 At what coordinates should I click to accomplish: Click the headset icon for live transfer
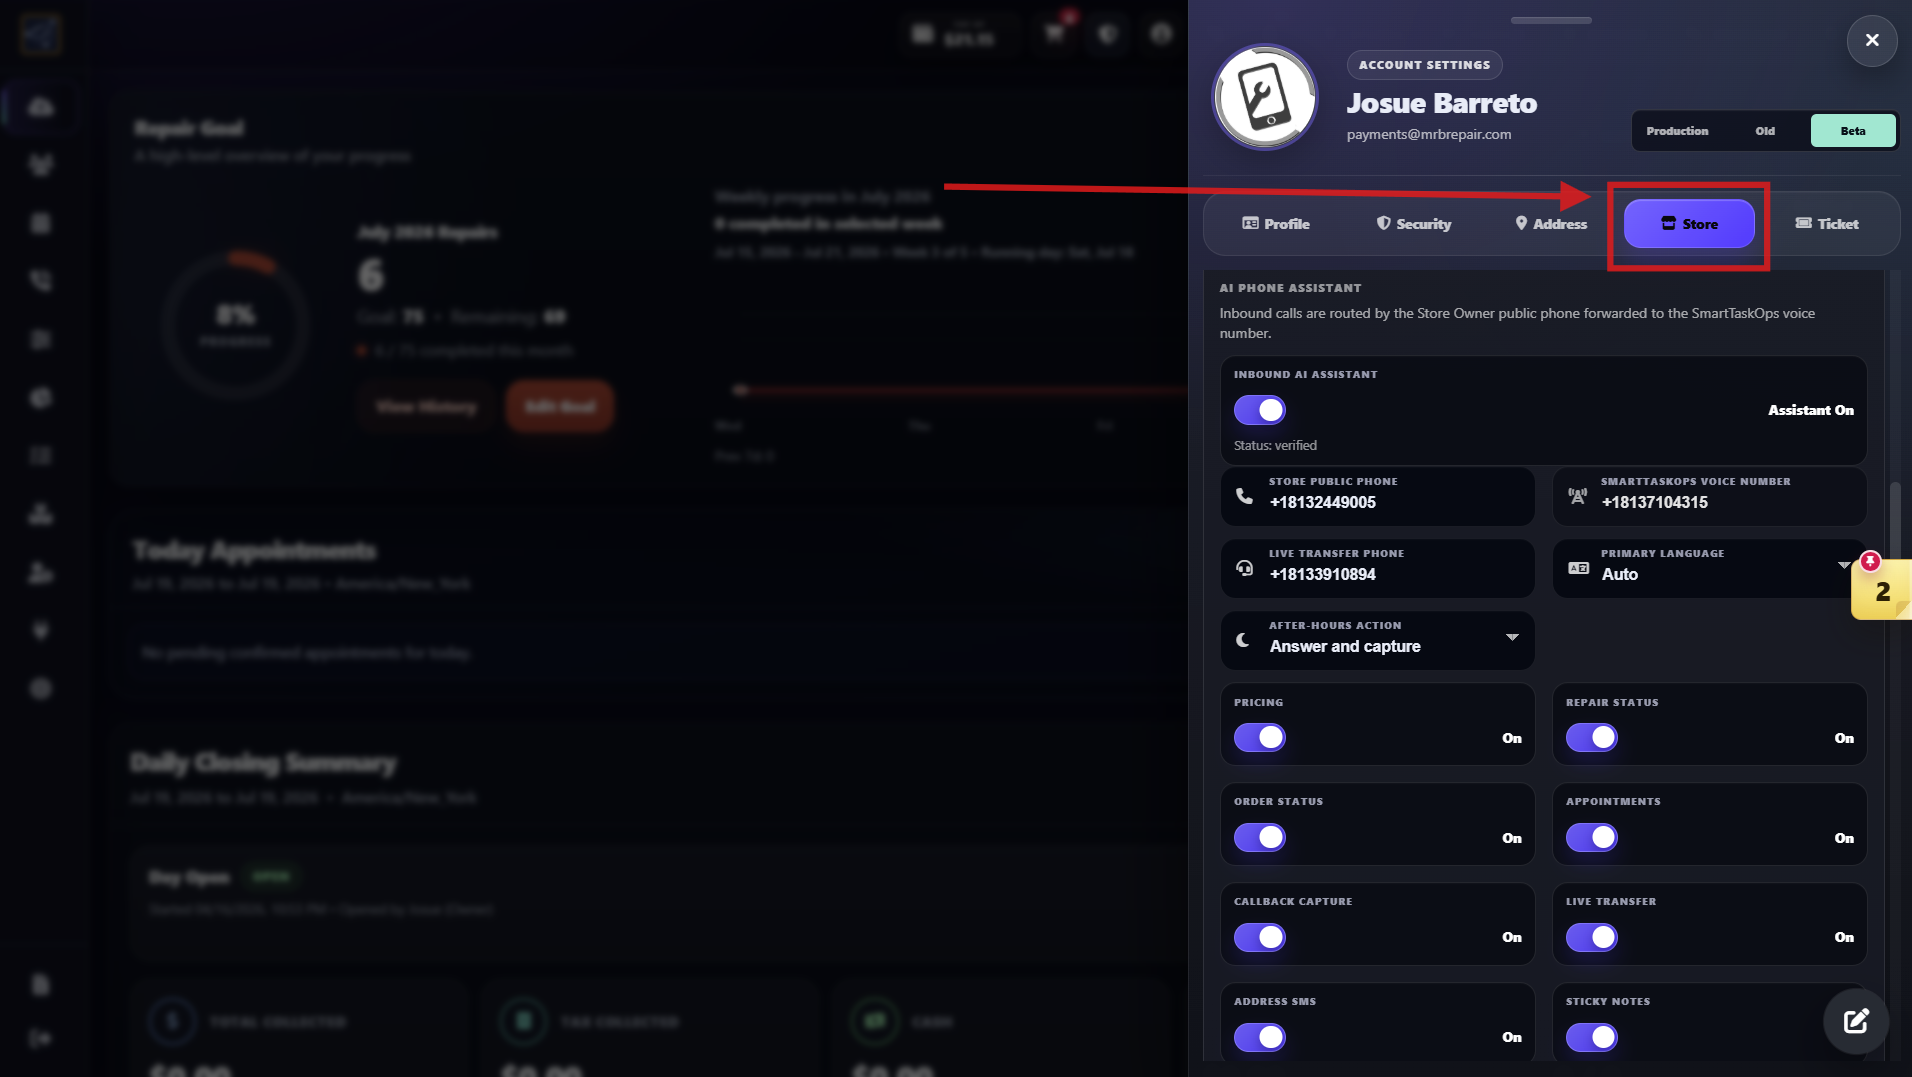1244,568
